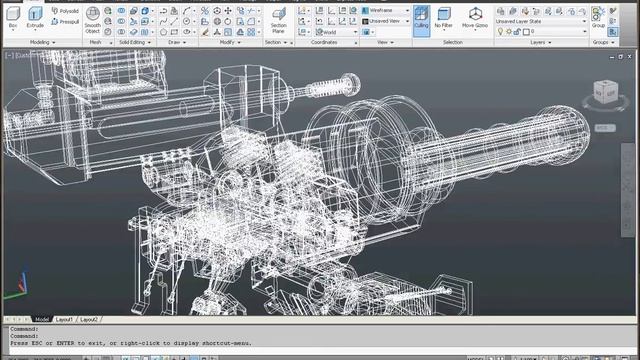Viewport: 640px width, 360px height.
Task: Click the highlighted group selection toggle icon
Action: (x=612, y=32)
